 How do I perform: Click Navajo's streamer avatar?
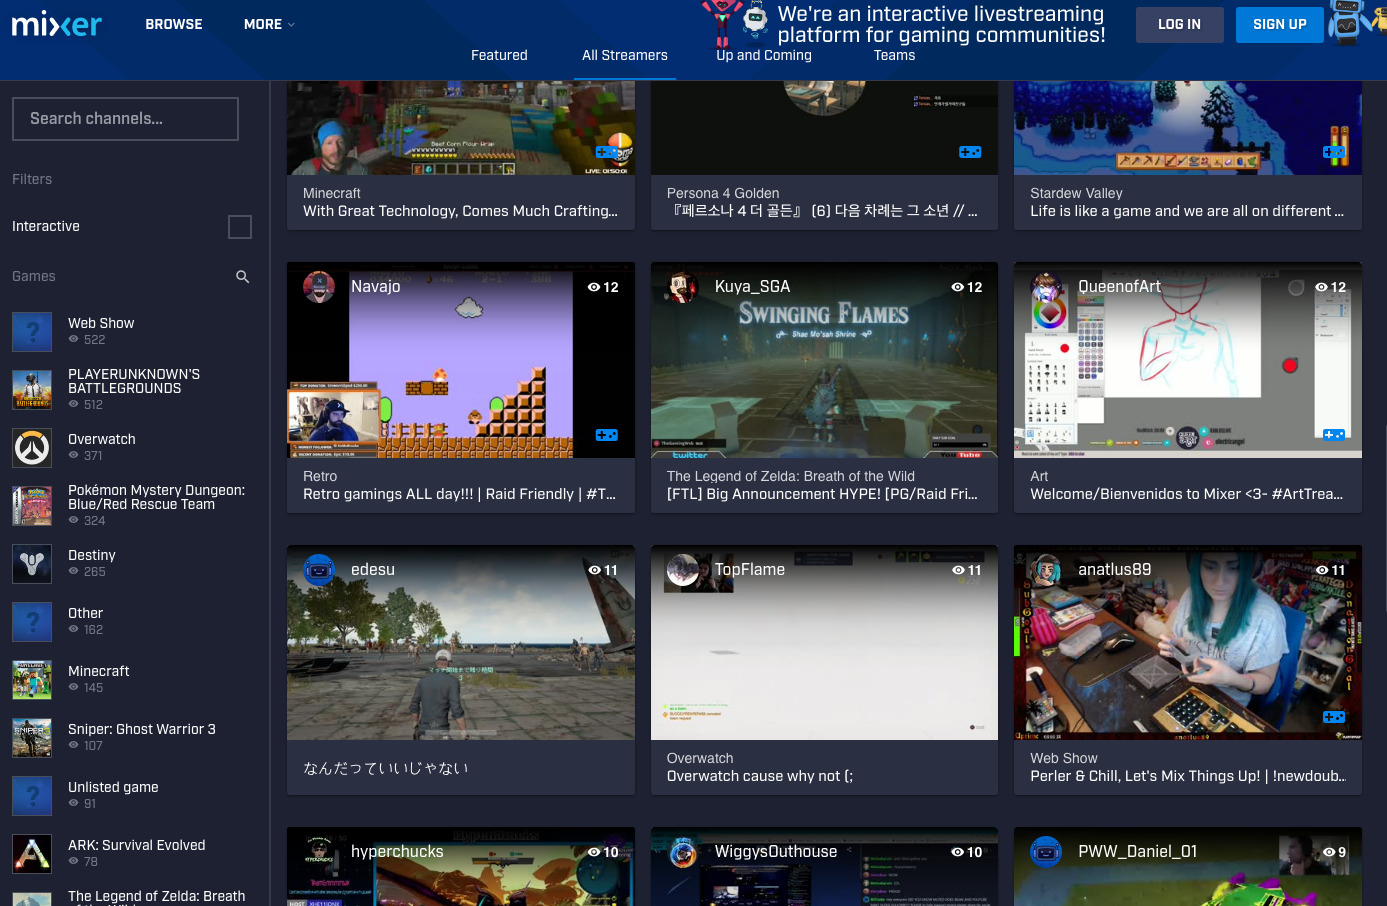(319, 287)
